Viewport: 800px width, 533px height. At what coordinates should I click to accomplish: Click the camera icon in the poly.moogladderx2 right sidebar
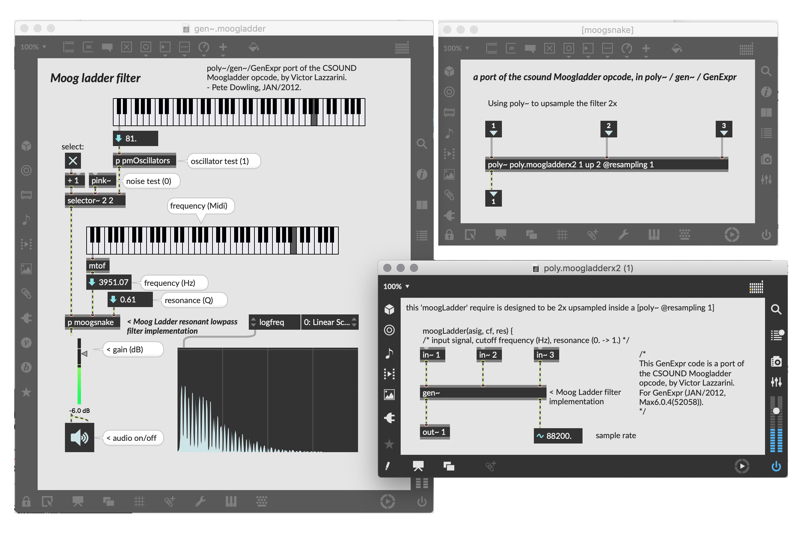pos(776,362)
